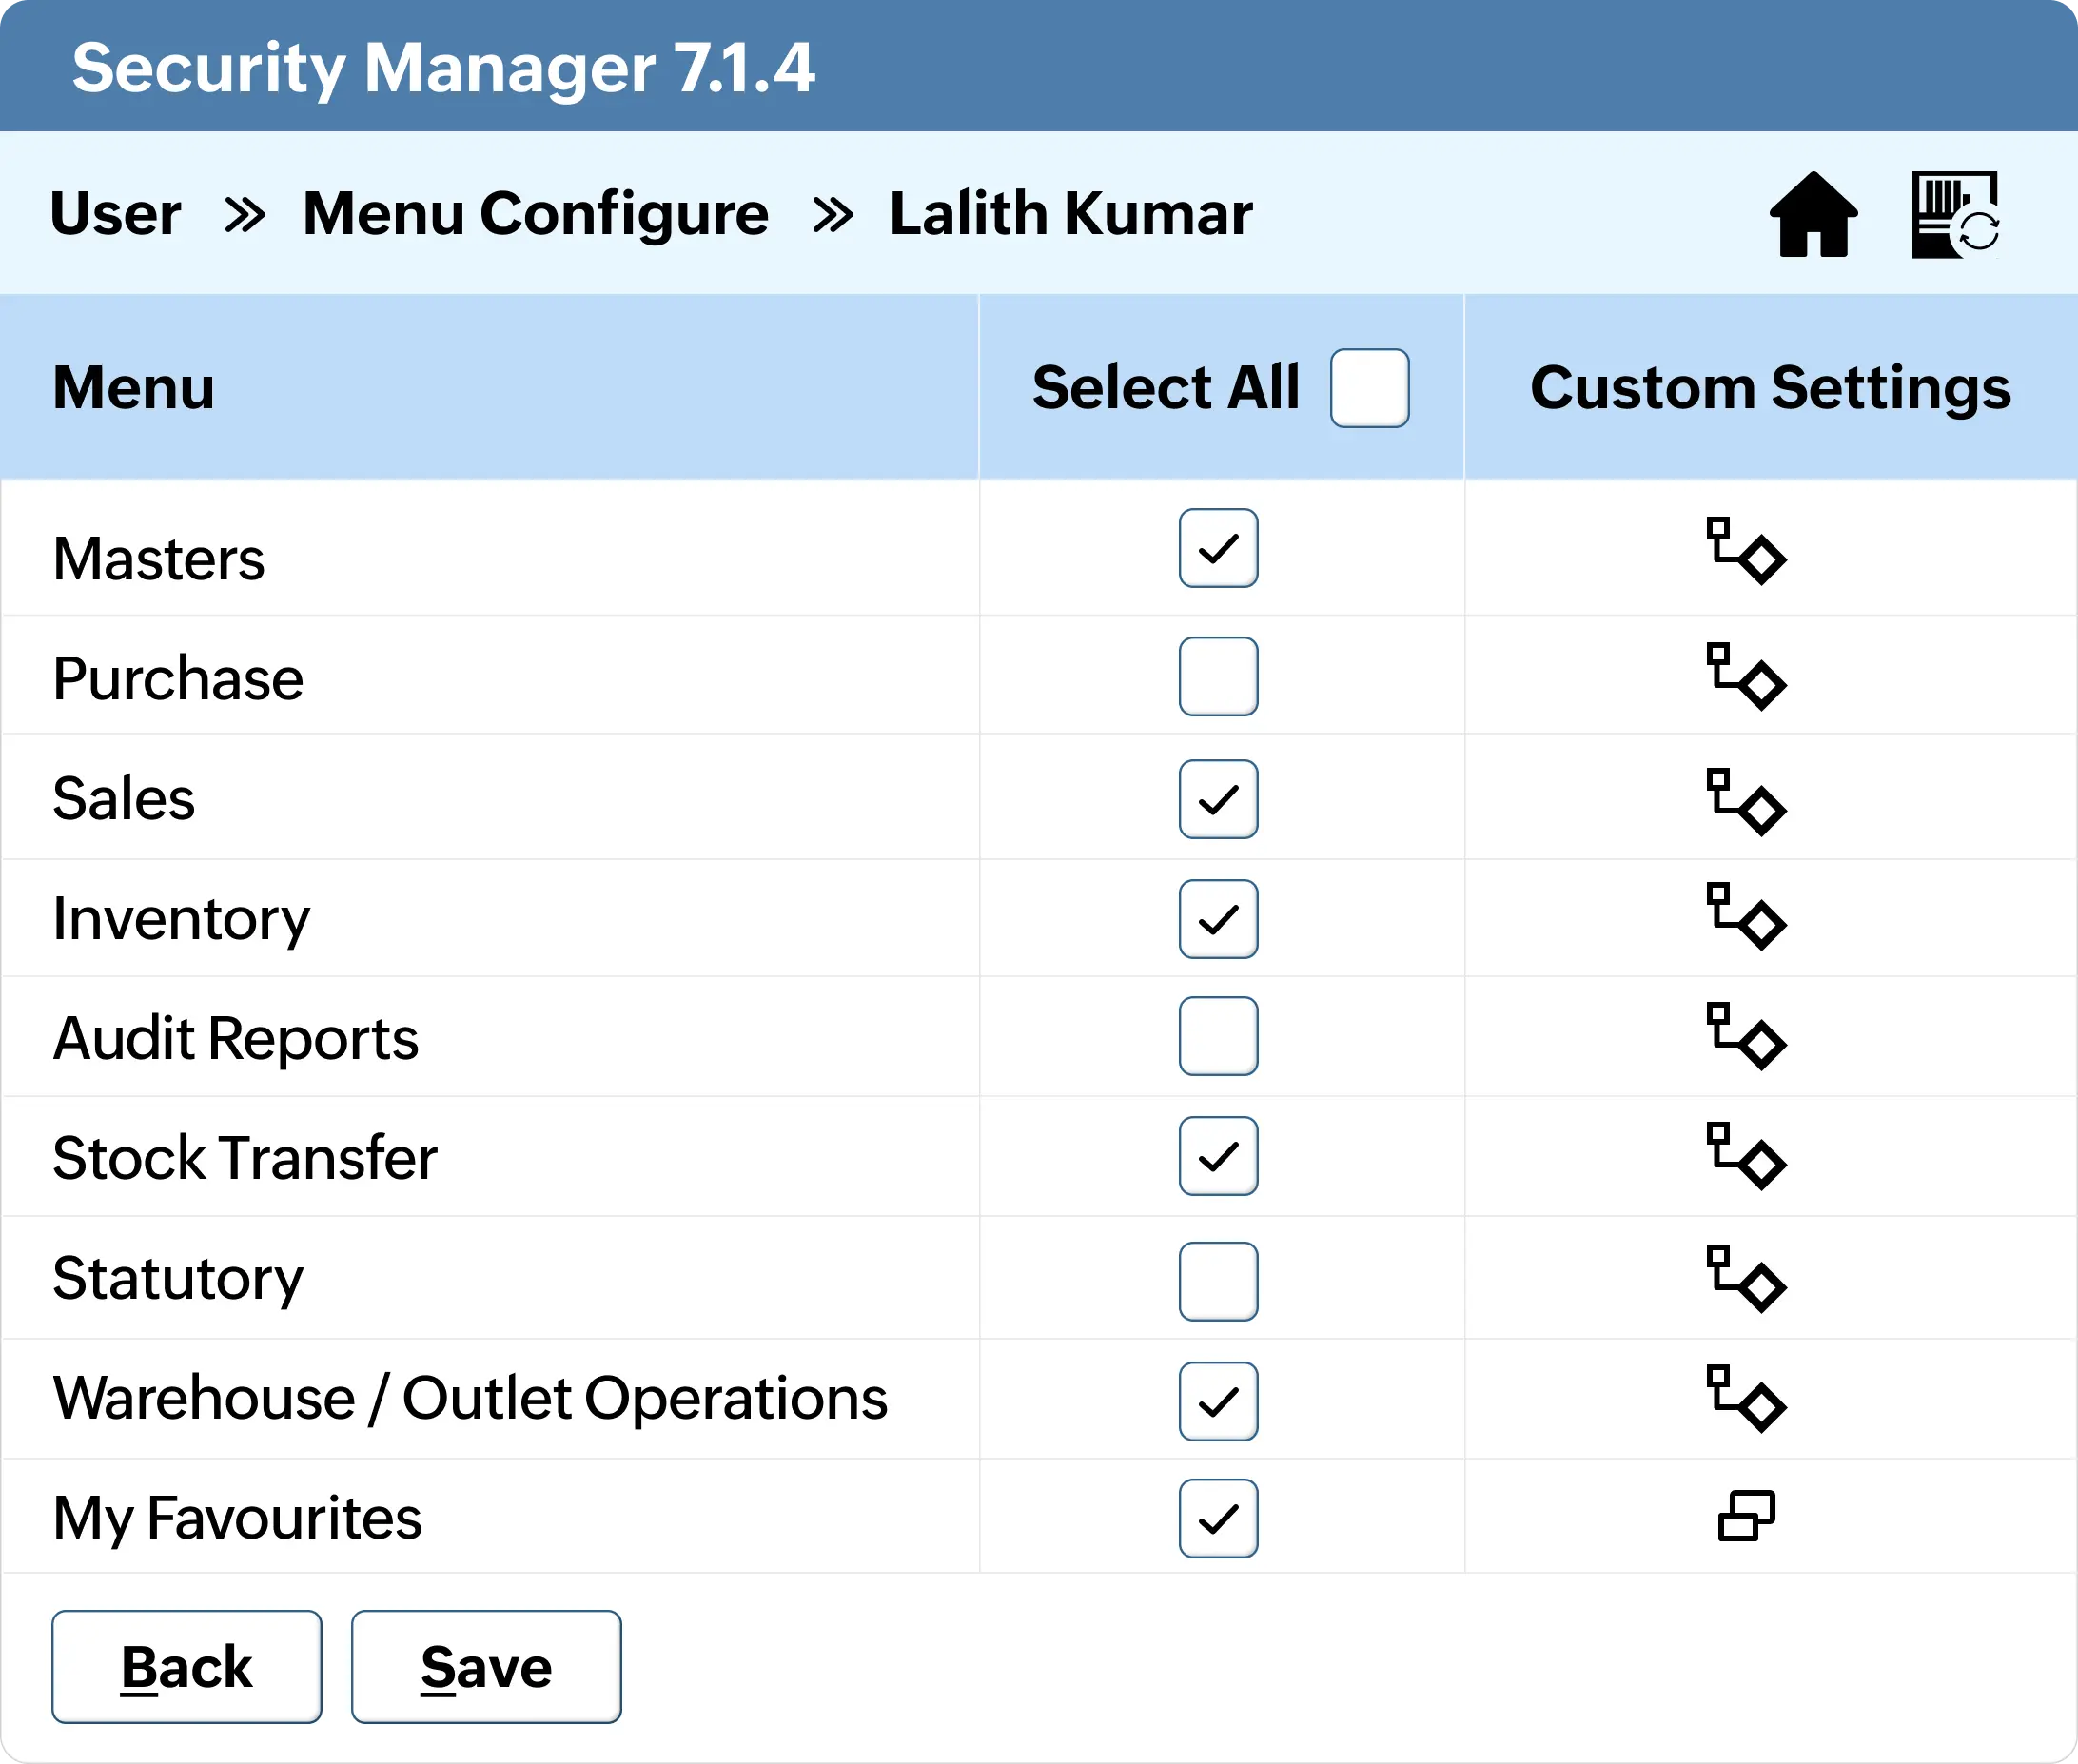Open the window settings icon for My Favourites
Image resolution: width=2078 pixels, height=1764 pixels.
pos(1748,1518)
